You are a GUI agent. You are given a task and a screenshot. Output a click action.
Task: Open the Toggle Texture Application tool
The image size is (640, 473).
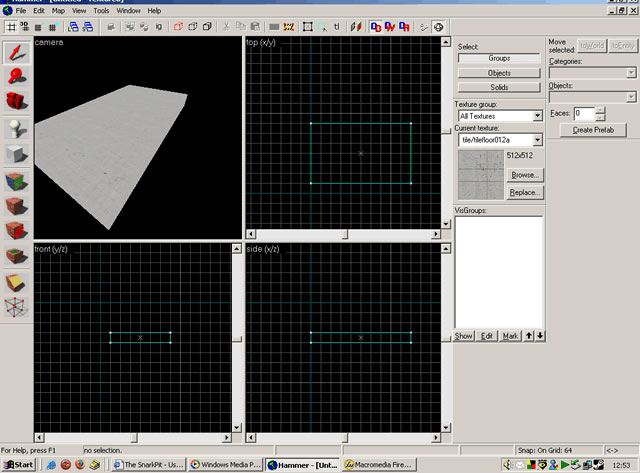17,180
